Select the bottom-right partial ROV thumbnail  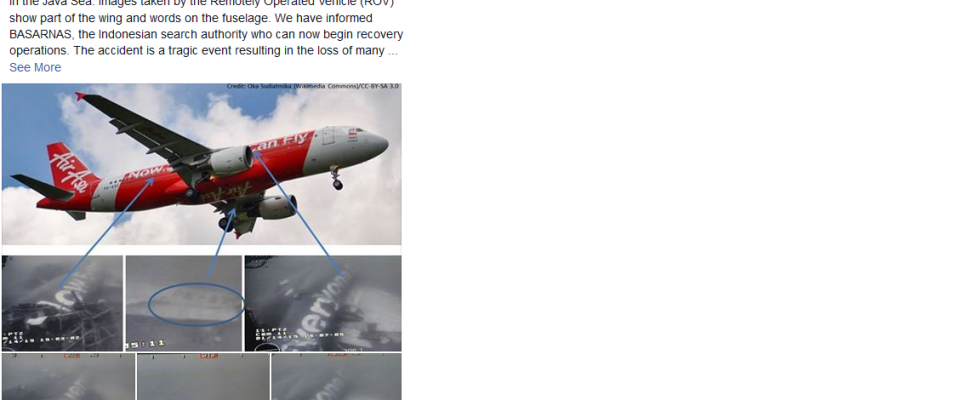pyautogui.click(x=336, y=377)
